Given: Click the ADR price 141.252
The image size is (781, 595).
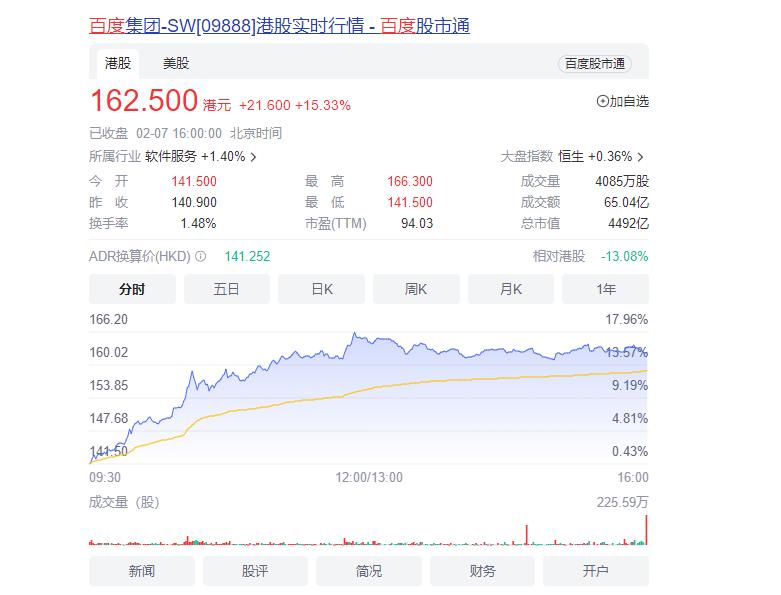Looking at the screenshot, I should coord(247,256).
